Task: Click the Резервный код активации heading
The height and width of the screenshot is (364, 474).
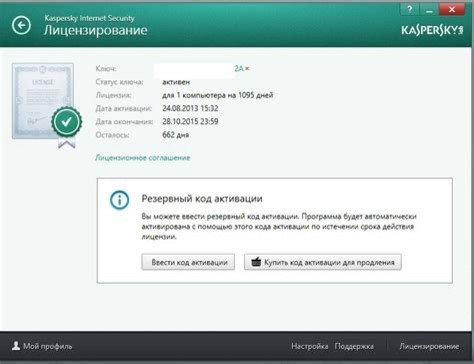Action: (202, 198)
